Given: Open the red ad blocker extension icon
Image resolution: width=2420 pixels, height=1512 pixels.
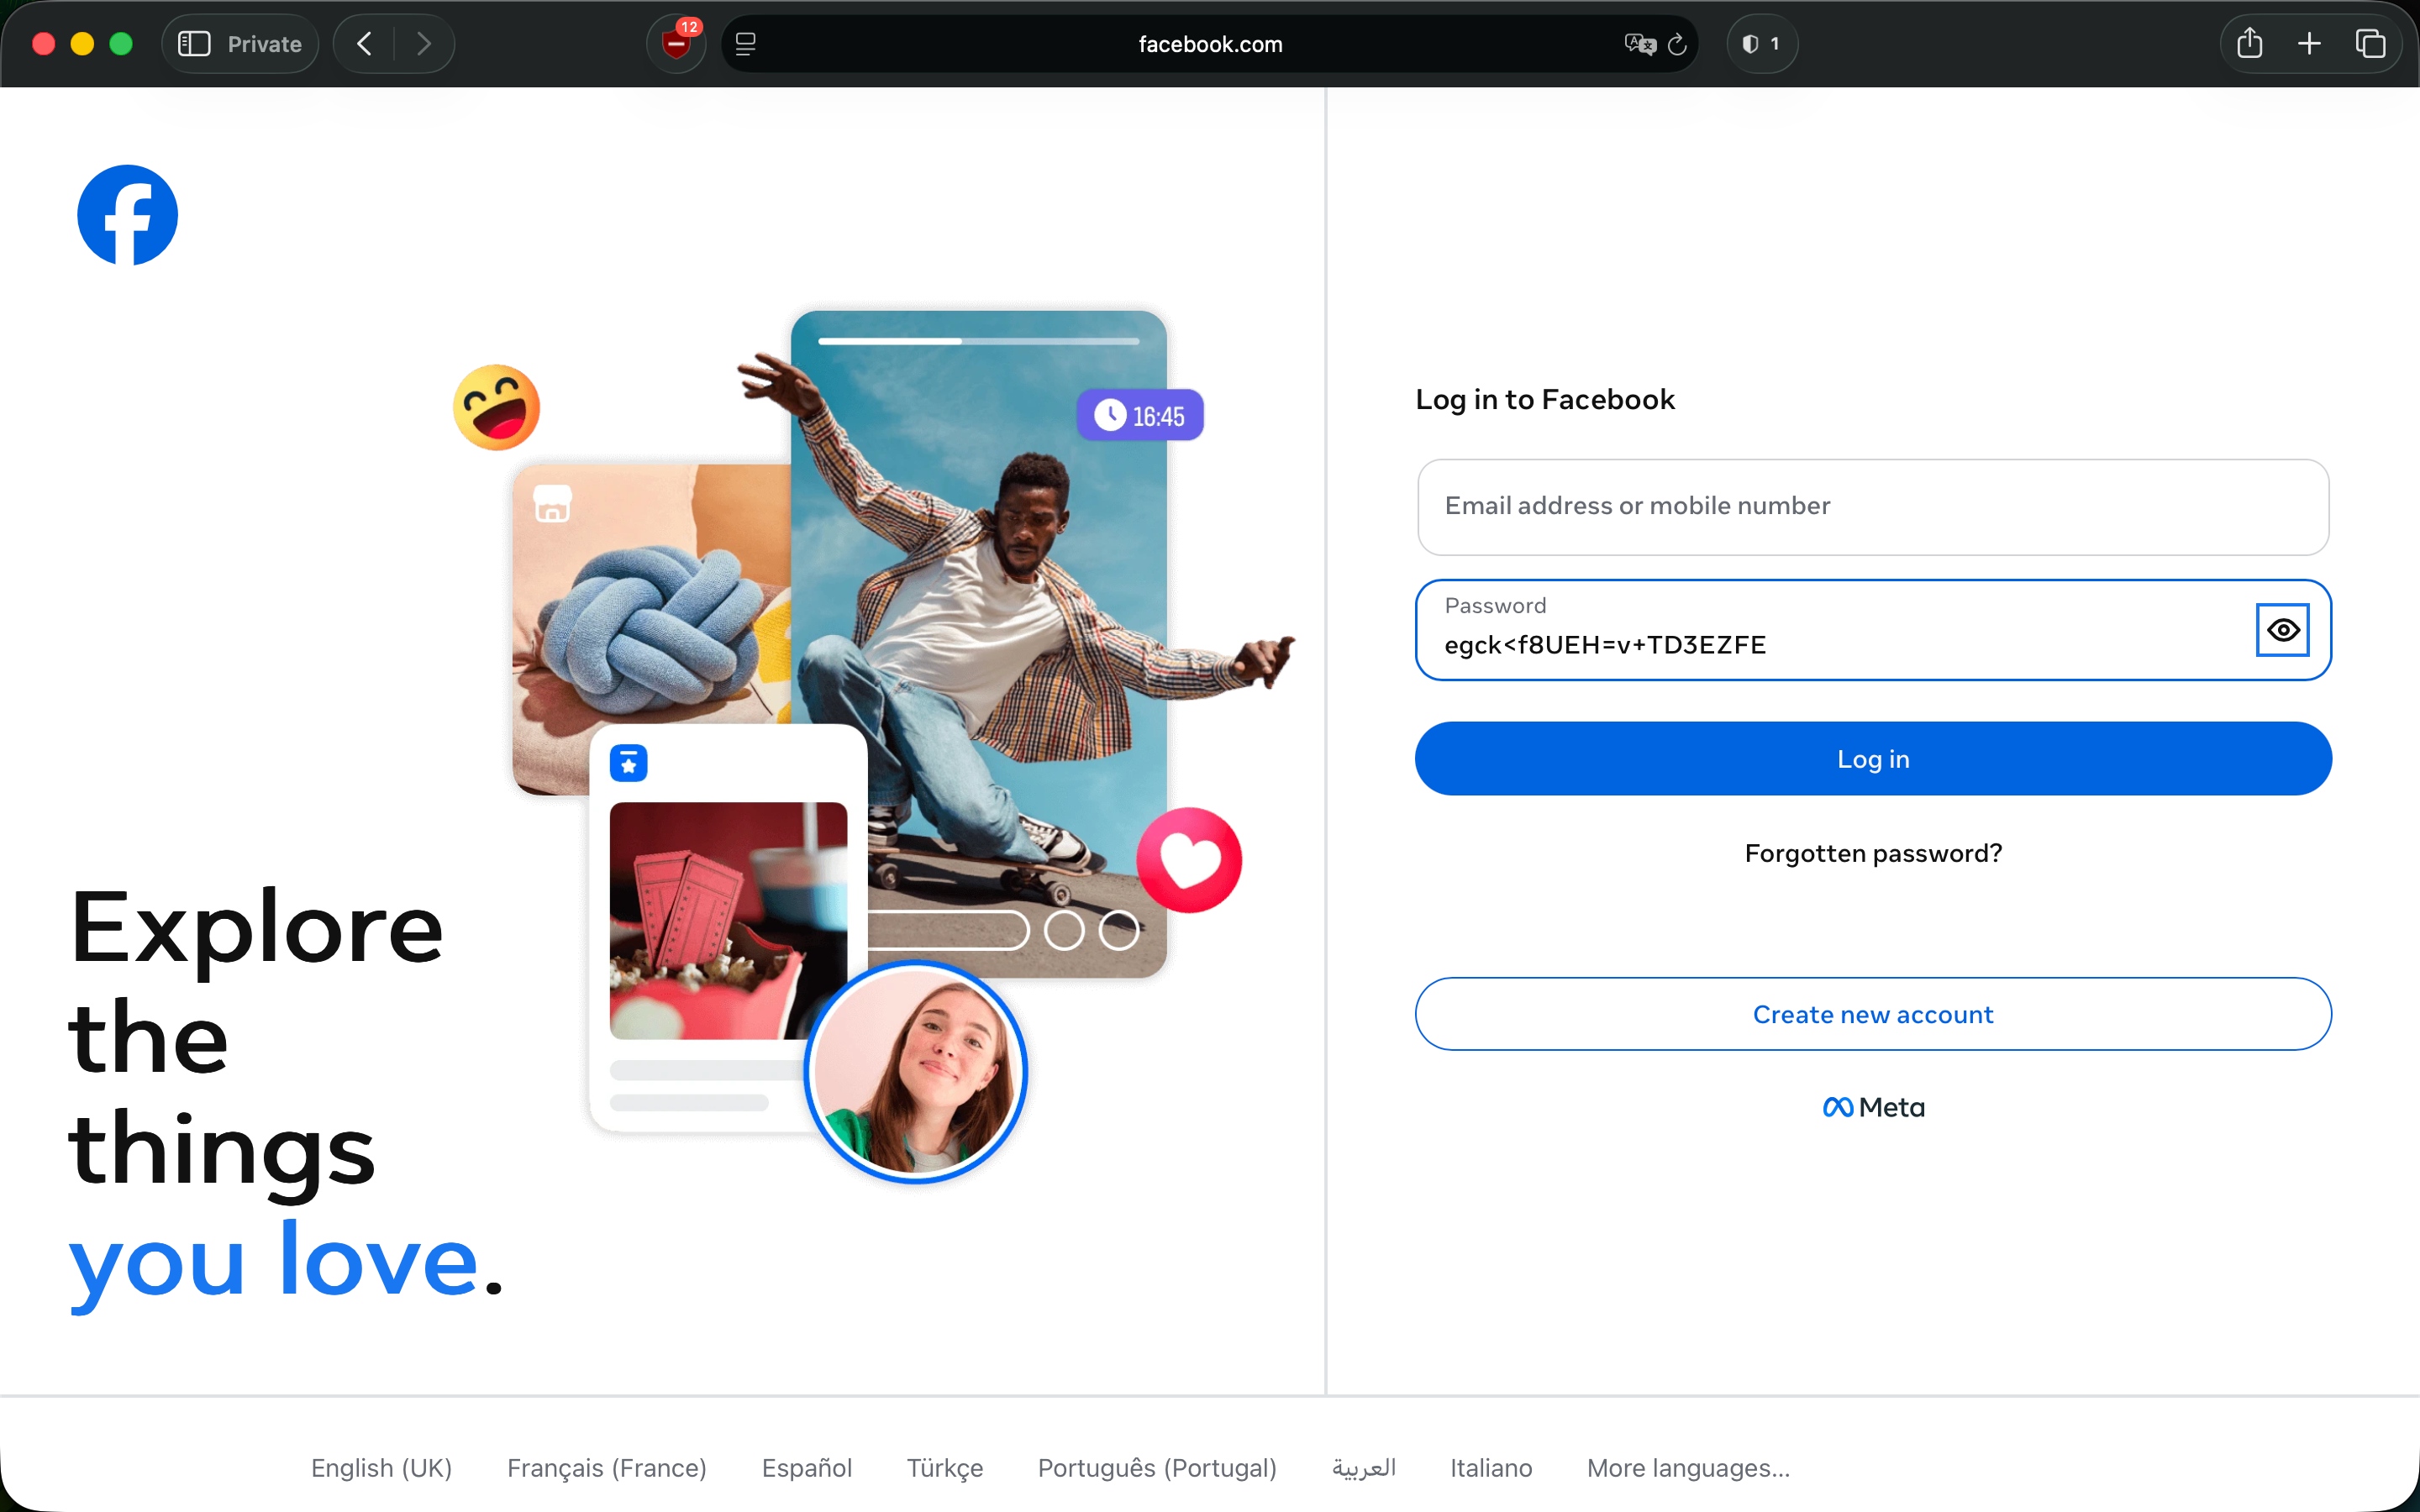Looking at the screenshot, I should pos(677,43).
